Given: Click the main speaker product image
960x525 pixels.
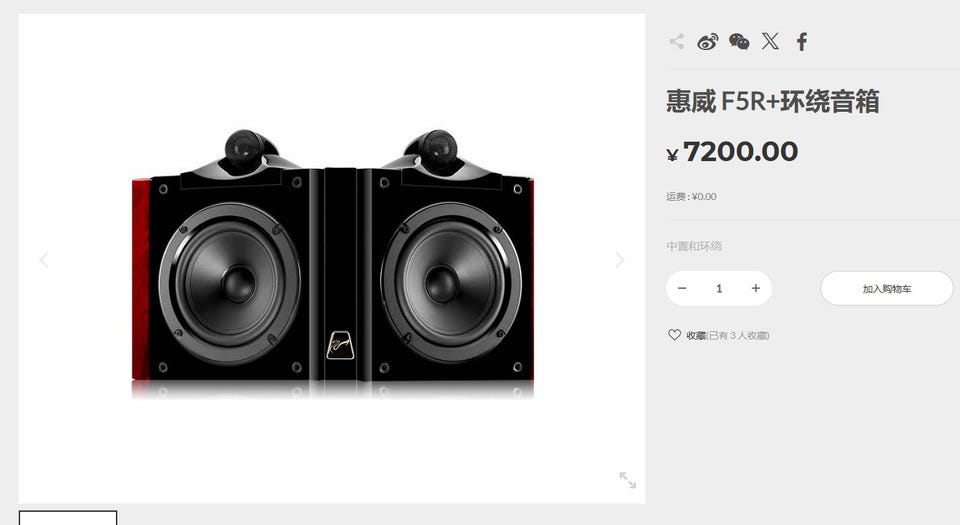Looking at the screenshot, I should click(332, 264).
